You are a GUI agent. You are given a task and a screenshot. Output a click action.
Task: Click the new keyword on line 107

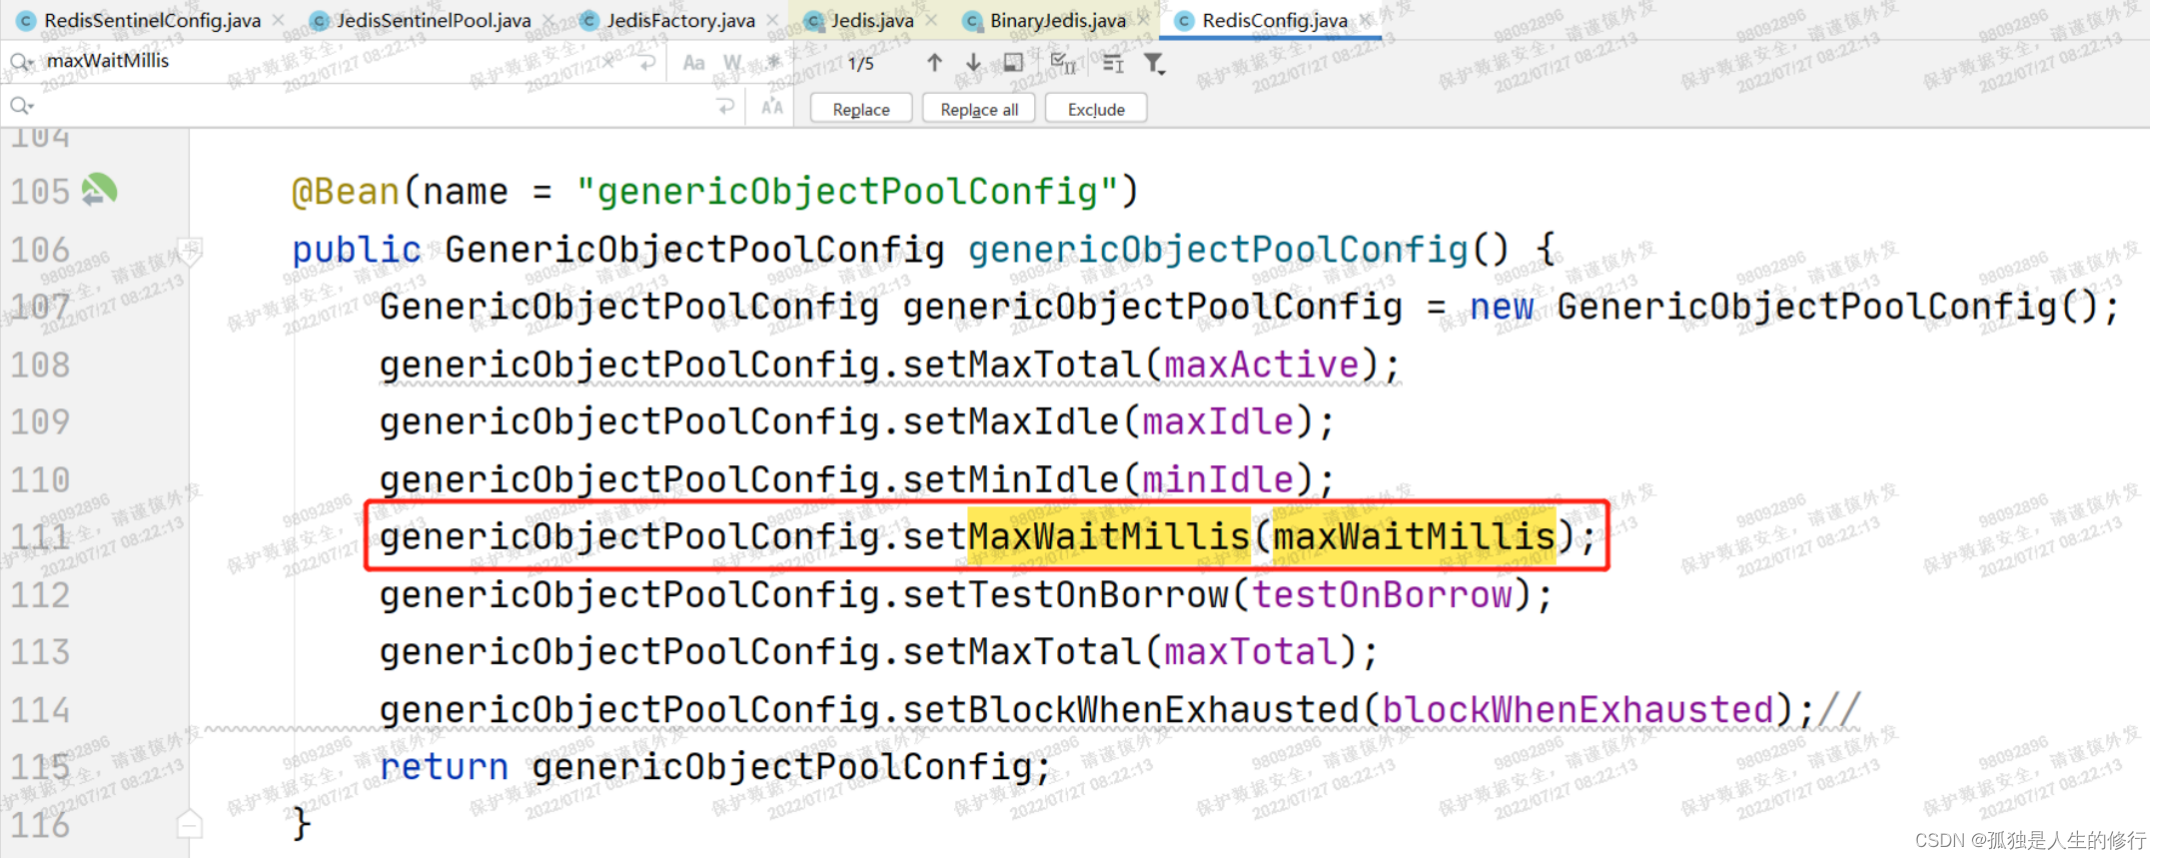(x=1501, y=307)
